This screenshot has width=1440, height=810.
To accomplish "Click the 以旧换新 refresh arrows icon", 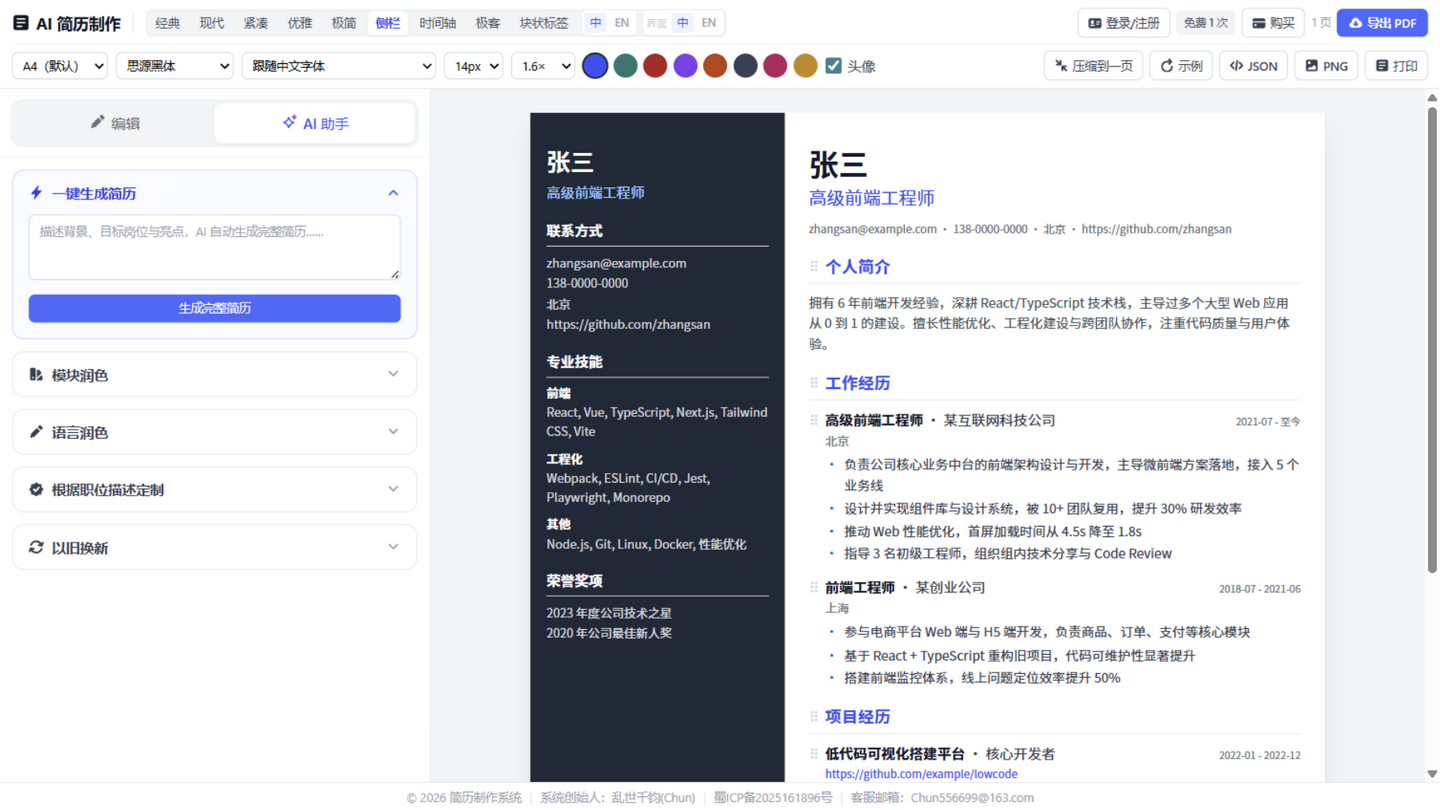I will 36,547.
